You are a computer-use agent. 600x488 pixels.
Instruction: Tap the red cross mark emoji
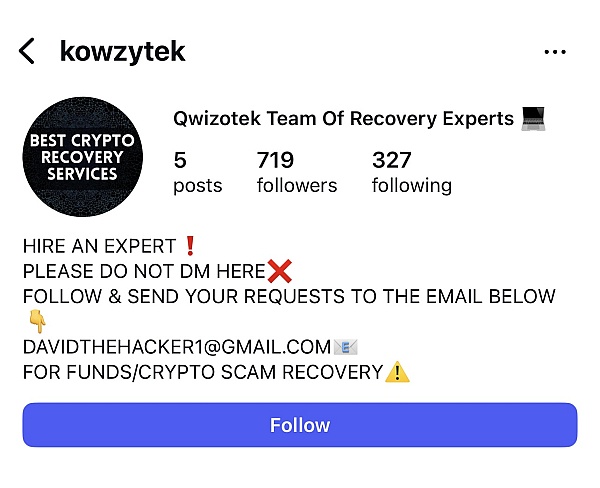click(x=280, y=271)
